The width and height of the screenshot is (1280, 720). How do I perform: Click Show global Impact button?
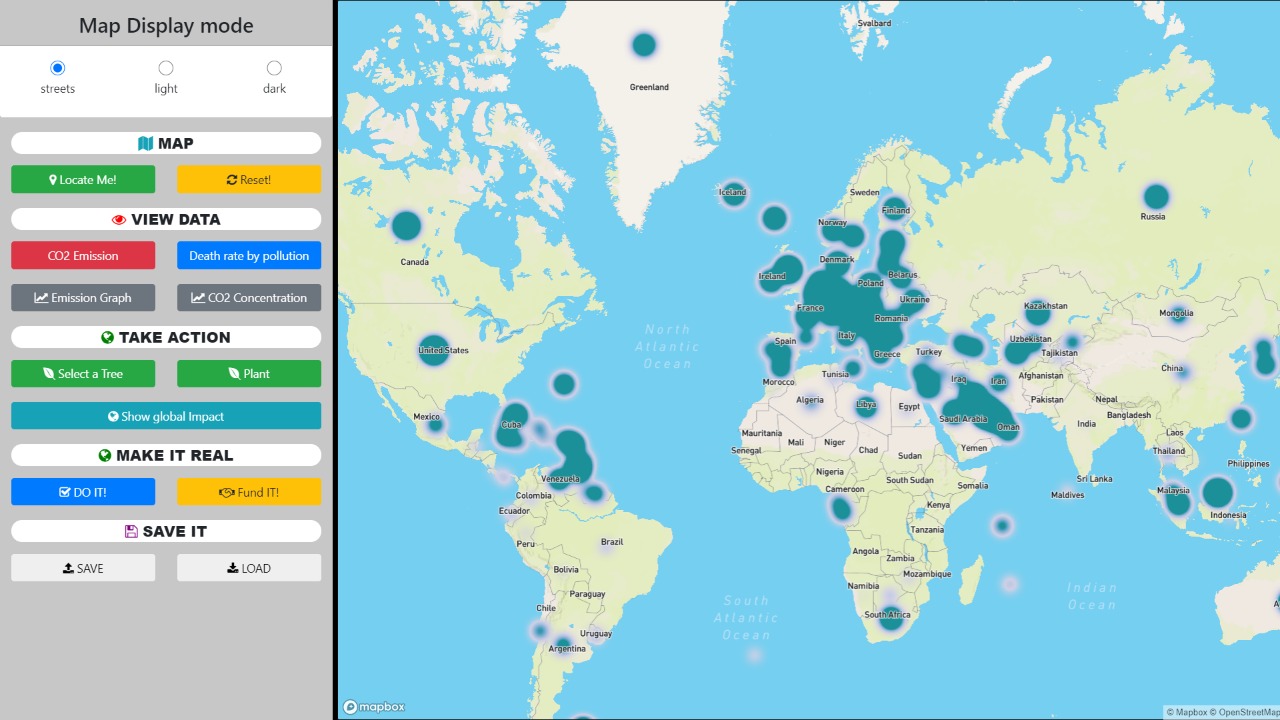pos(166,416)
